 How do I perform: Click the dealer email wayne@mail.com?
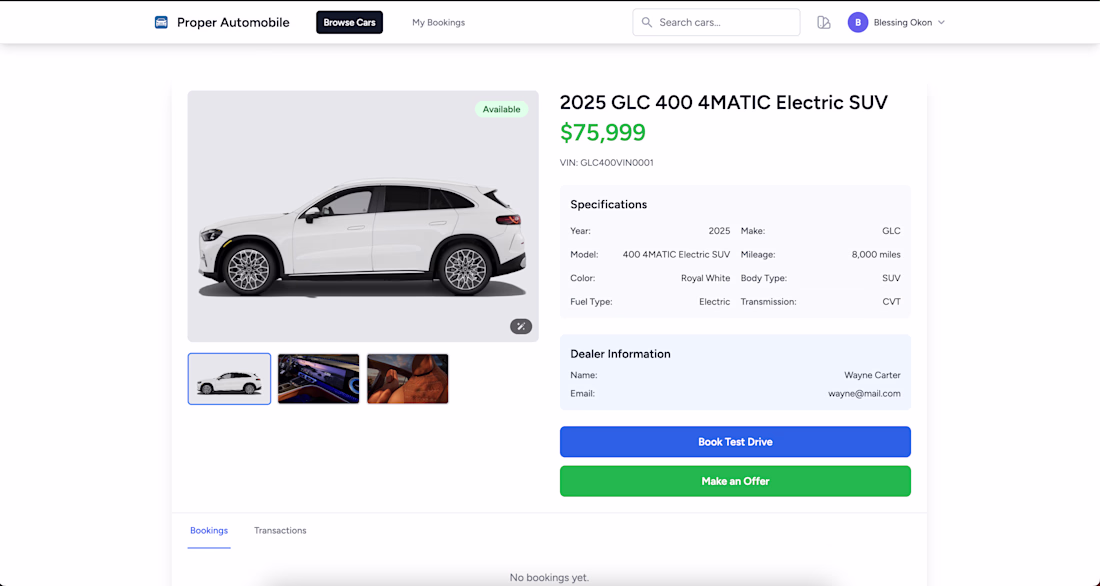(864, 394)
